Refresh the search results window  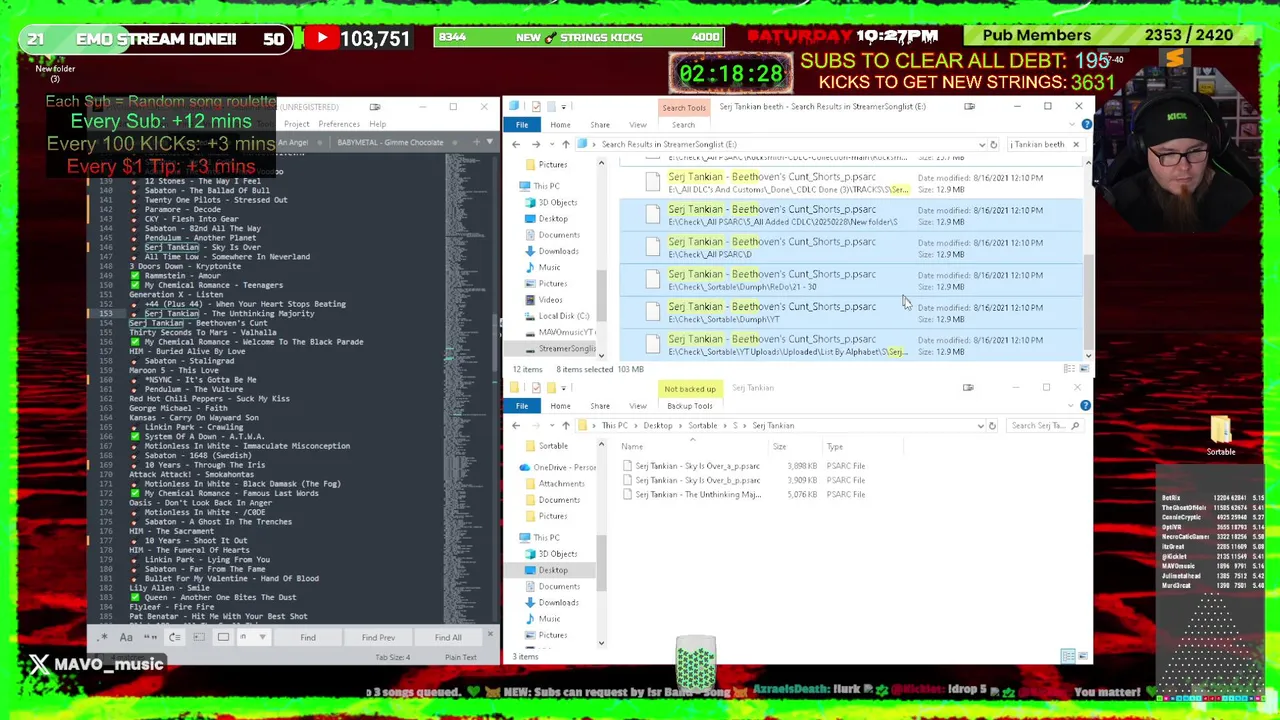(993, 144)
